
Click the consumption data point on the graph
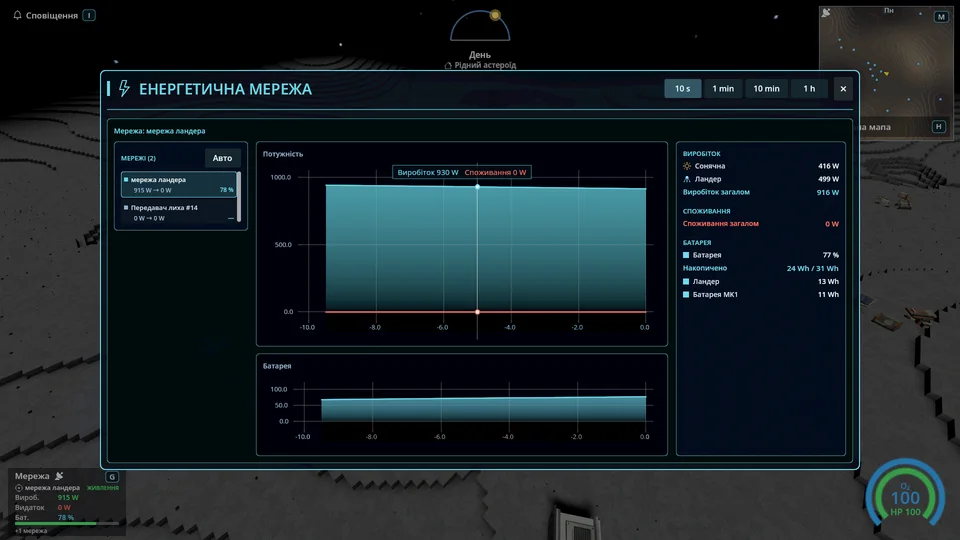pyautogui.click(x=478, y=312)
